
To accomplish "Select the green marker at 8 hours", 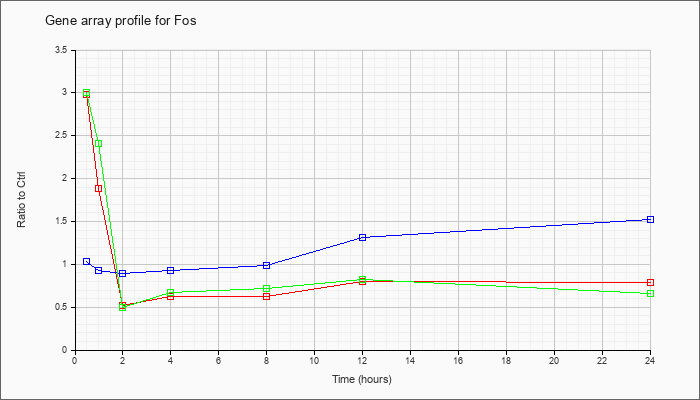I will [x=266, y=289].
